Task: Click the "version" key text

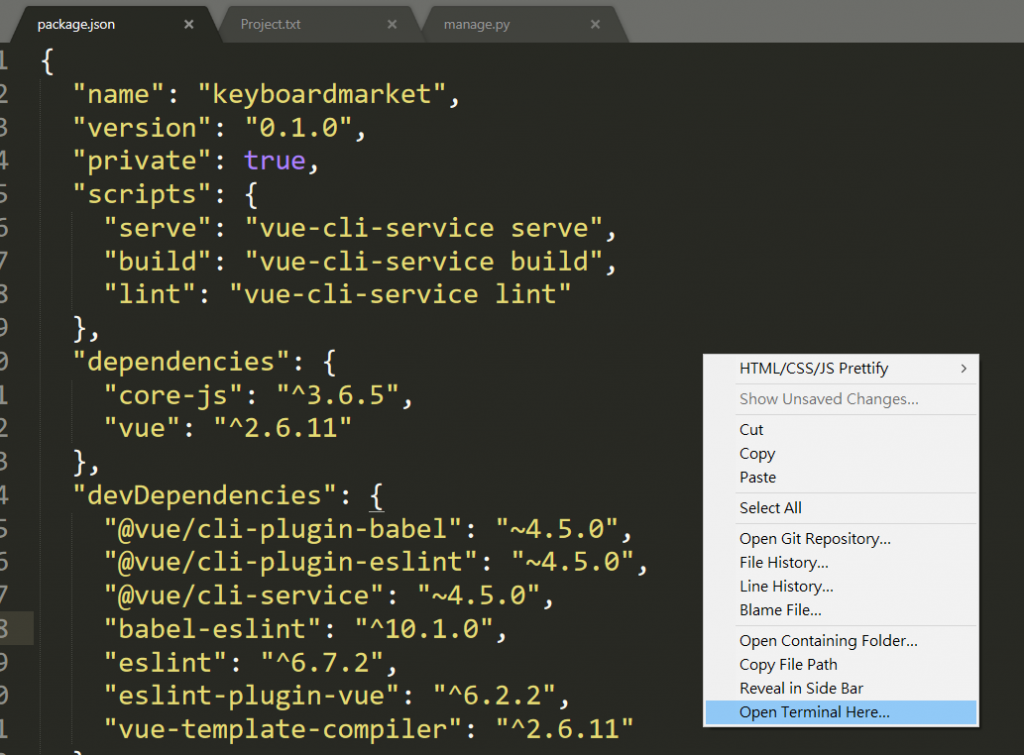Action: pos(142,127)
